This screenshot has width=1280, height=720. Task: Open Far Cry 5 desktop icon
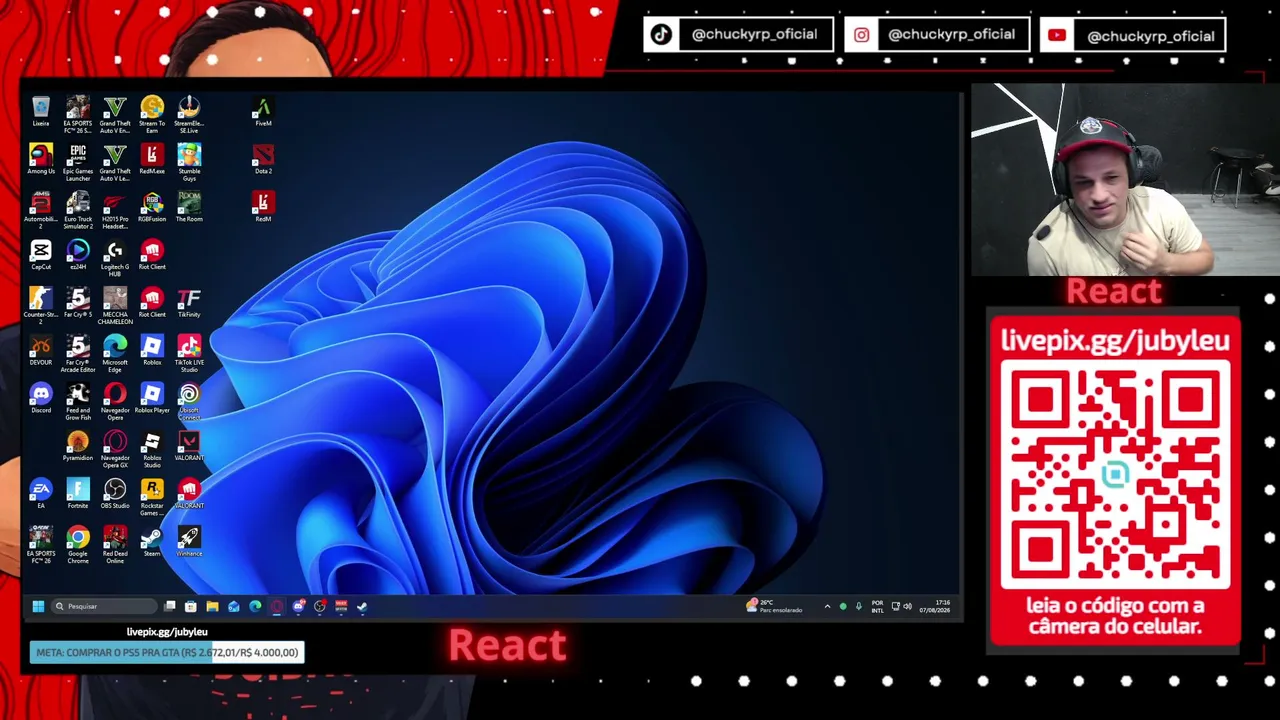(x=78, y=304)
